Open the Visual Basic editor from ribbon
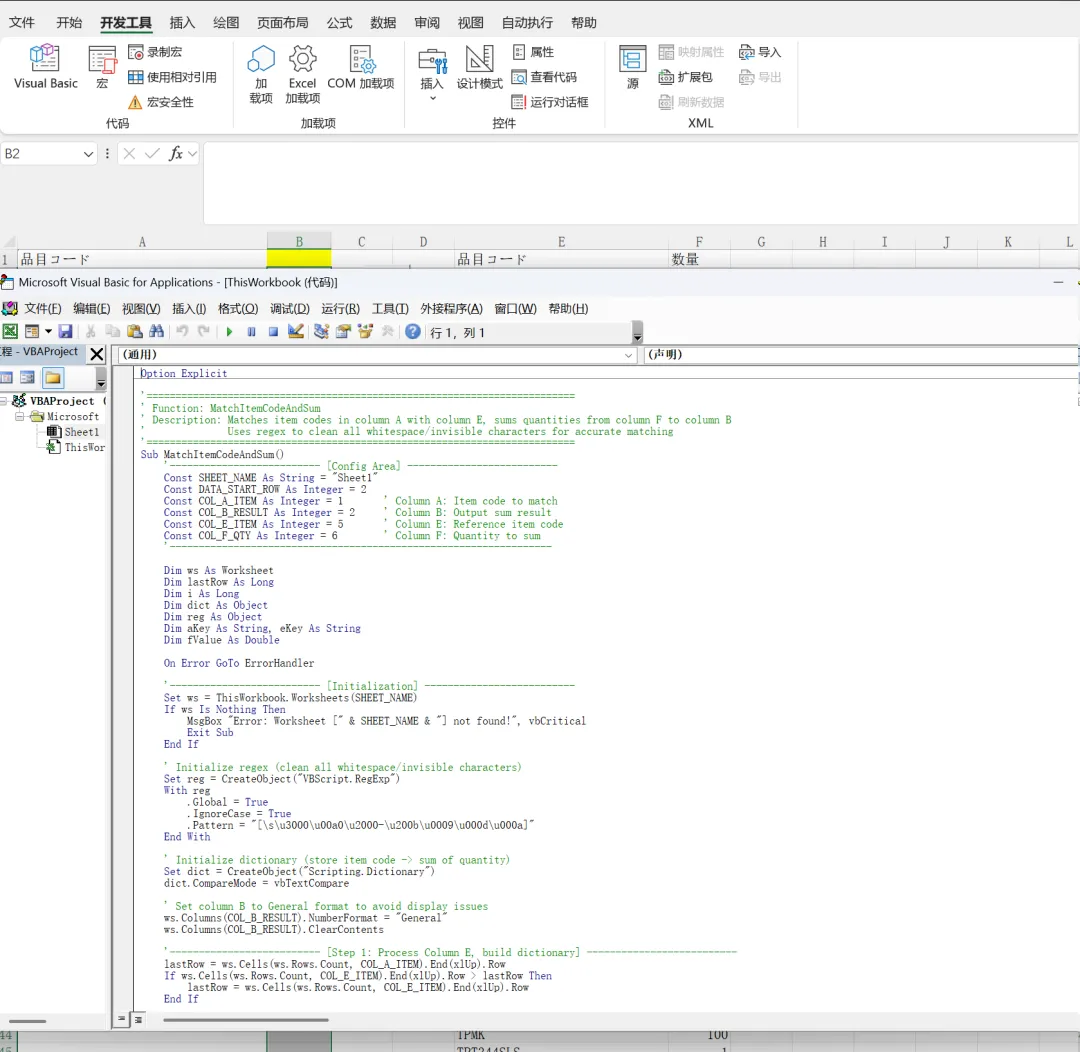The height and width of the screenshot is (1052, 1080). (x=45, y=67)
